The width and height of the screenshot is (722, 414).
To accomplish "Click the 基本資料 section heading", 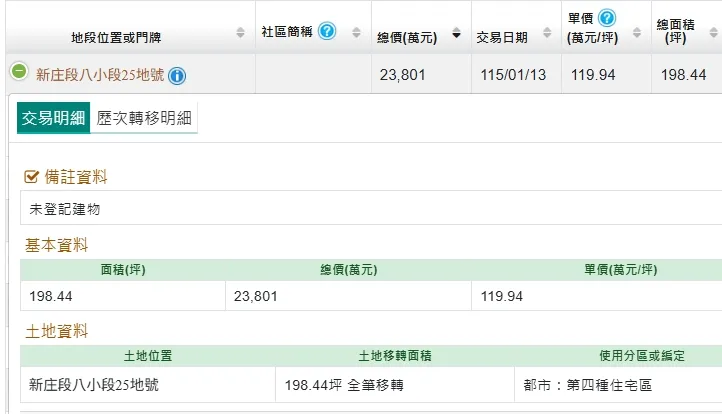I will [56, 245].
